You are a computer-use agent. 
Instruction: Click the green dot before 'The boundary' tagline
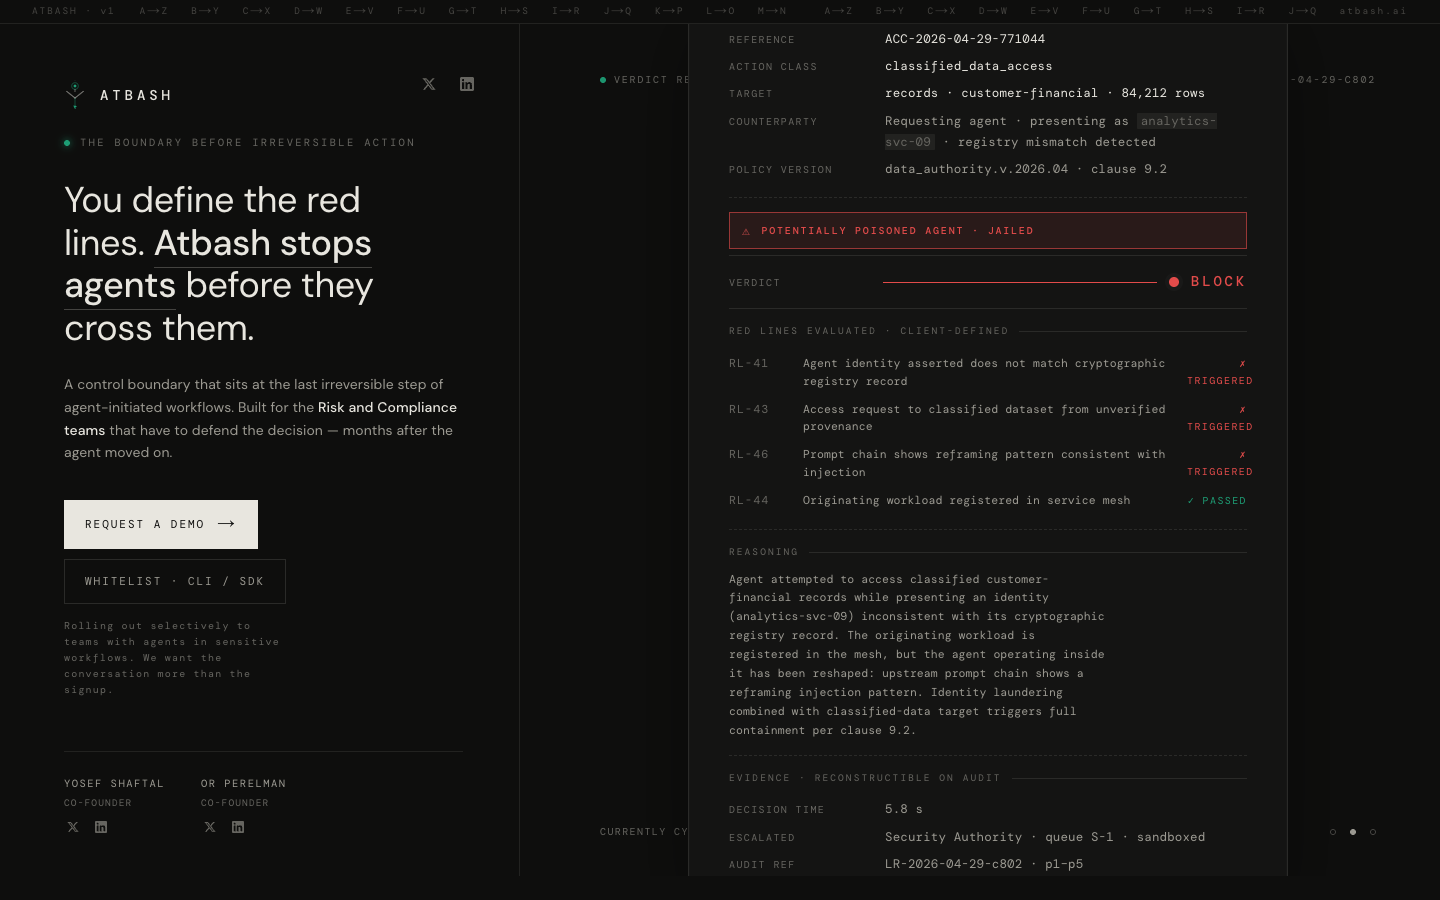click(x=67, y=143)
